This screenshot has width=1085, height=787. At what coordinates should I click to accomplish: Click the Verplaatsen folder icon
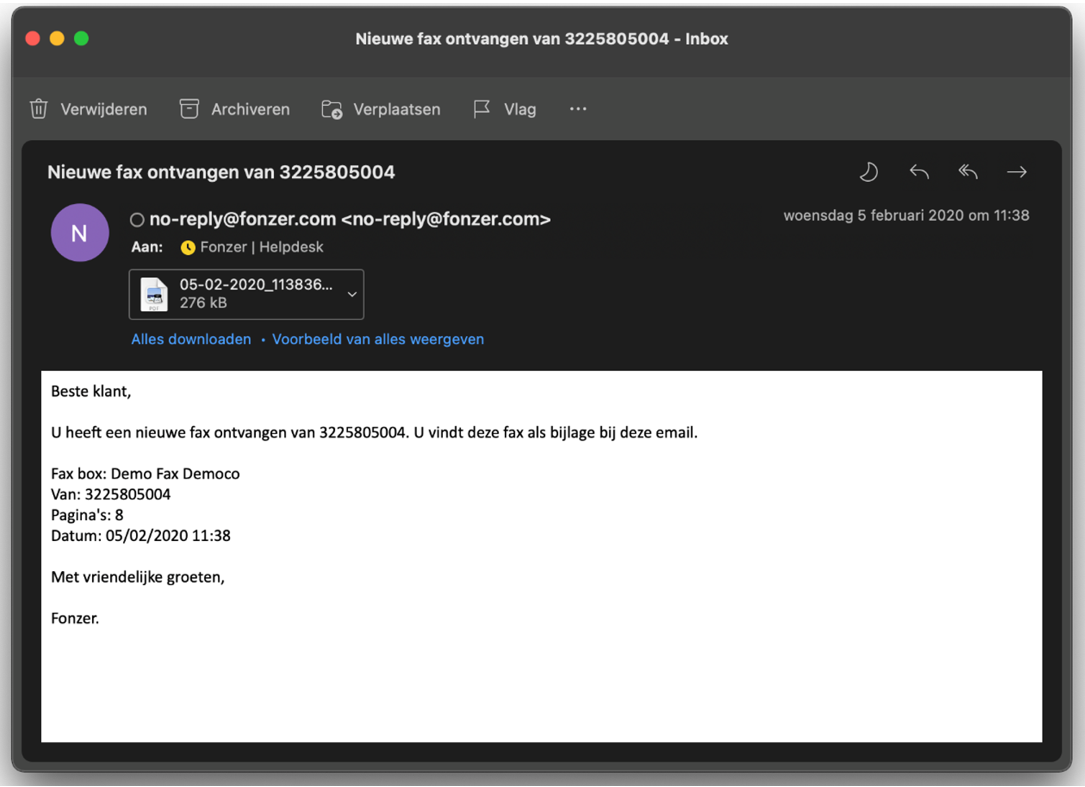(332, 109)
